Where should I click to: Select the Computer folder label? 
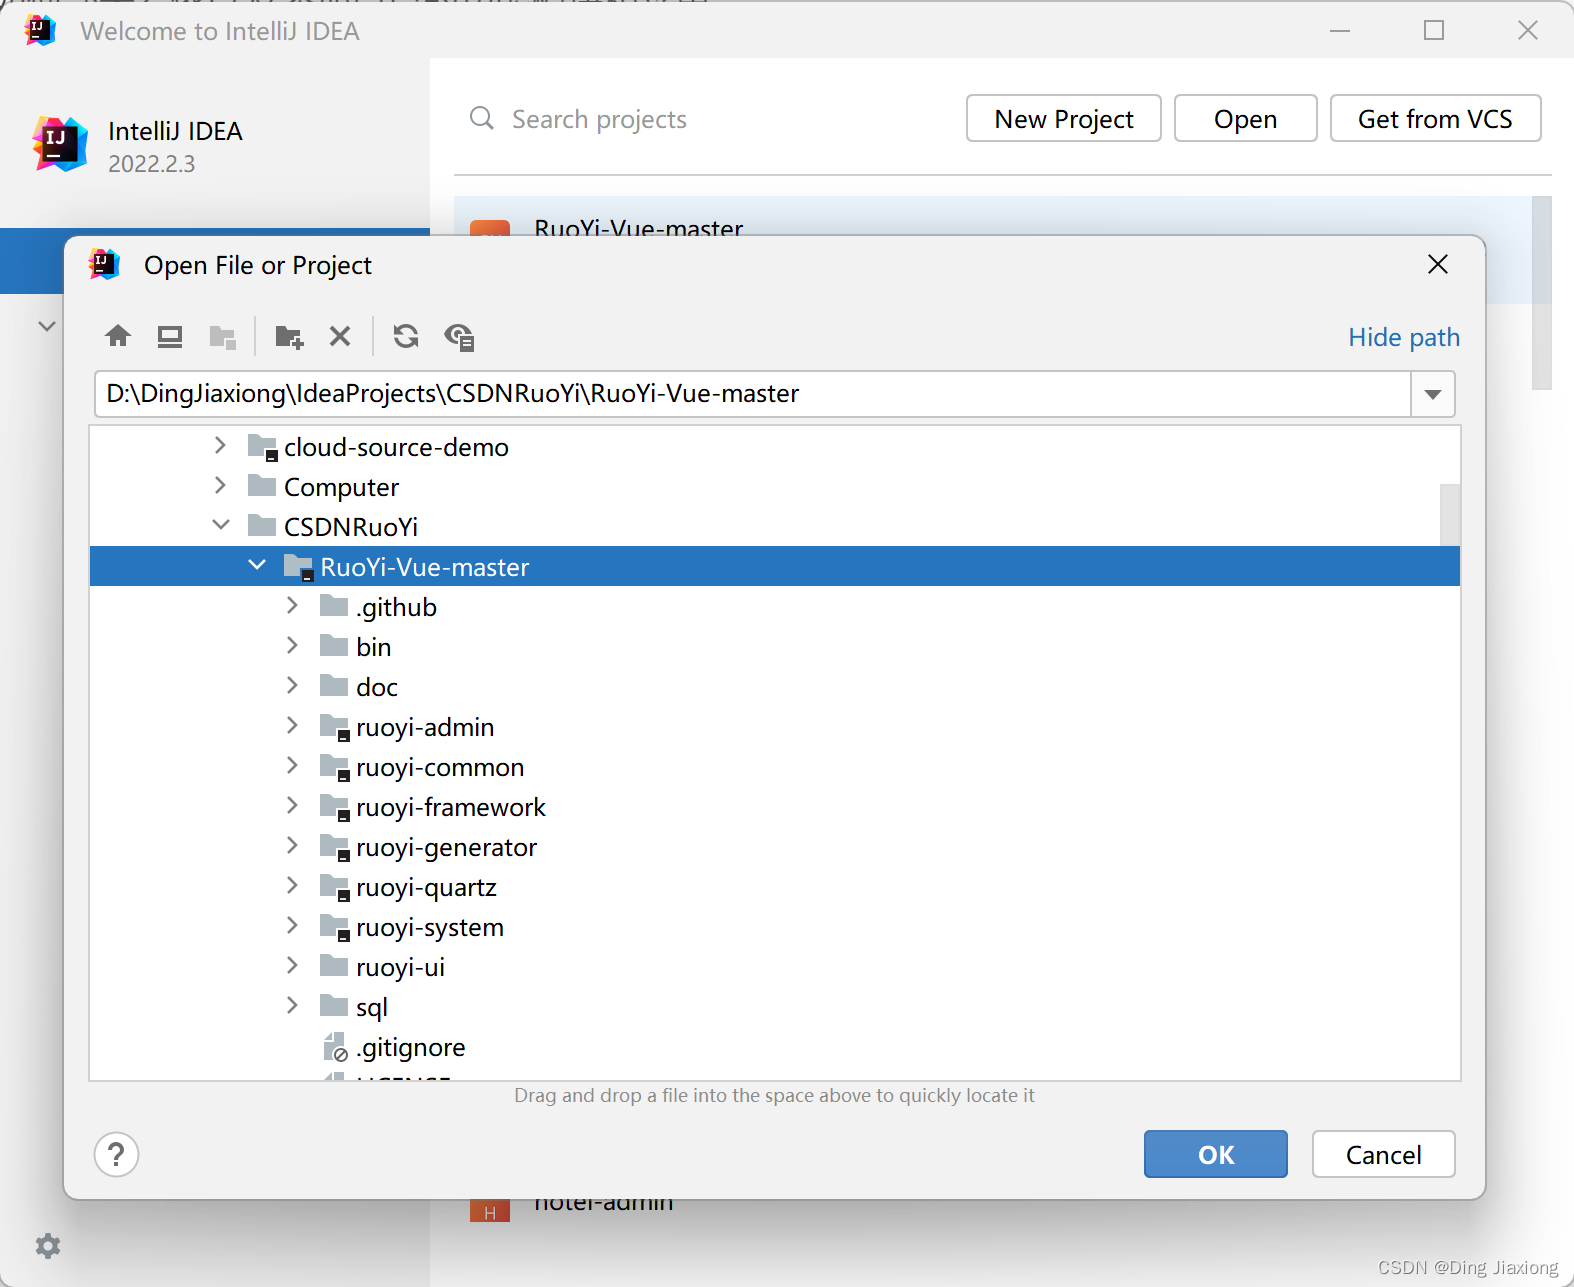pyautogui.click(x=342, y=487)
